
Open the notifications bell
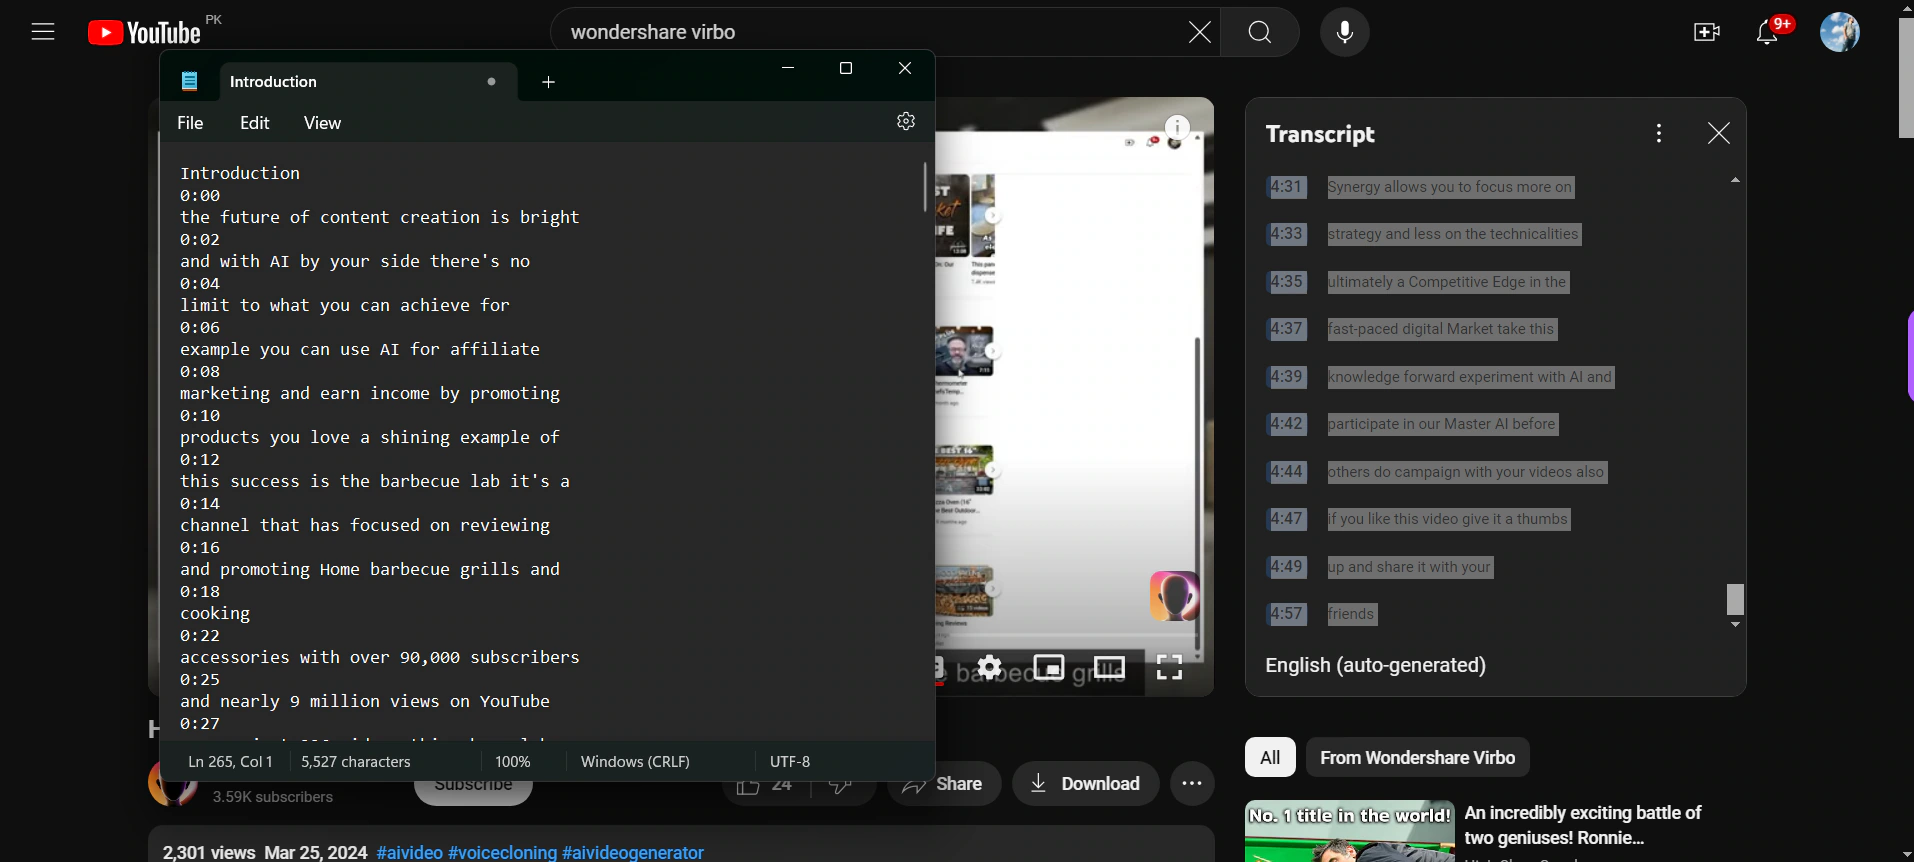(x=1767, y=32)
